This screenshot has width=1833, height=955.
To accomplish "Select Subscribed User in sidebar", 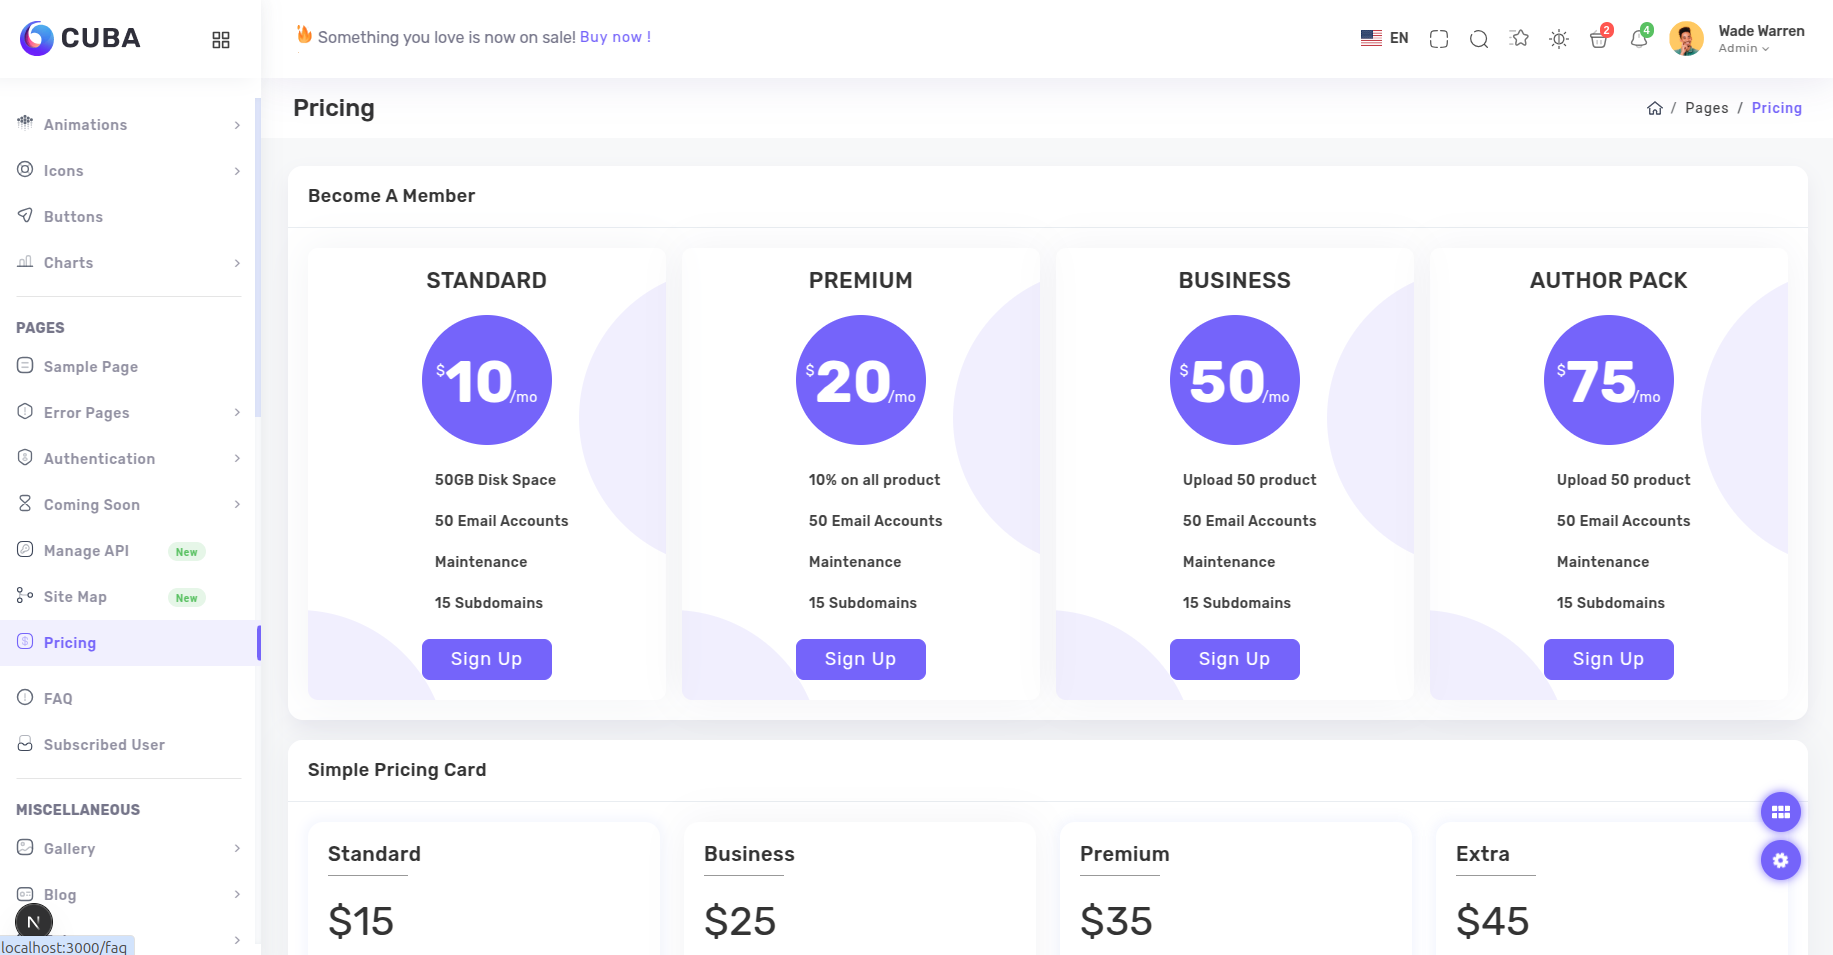I will point(104,745).
